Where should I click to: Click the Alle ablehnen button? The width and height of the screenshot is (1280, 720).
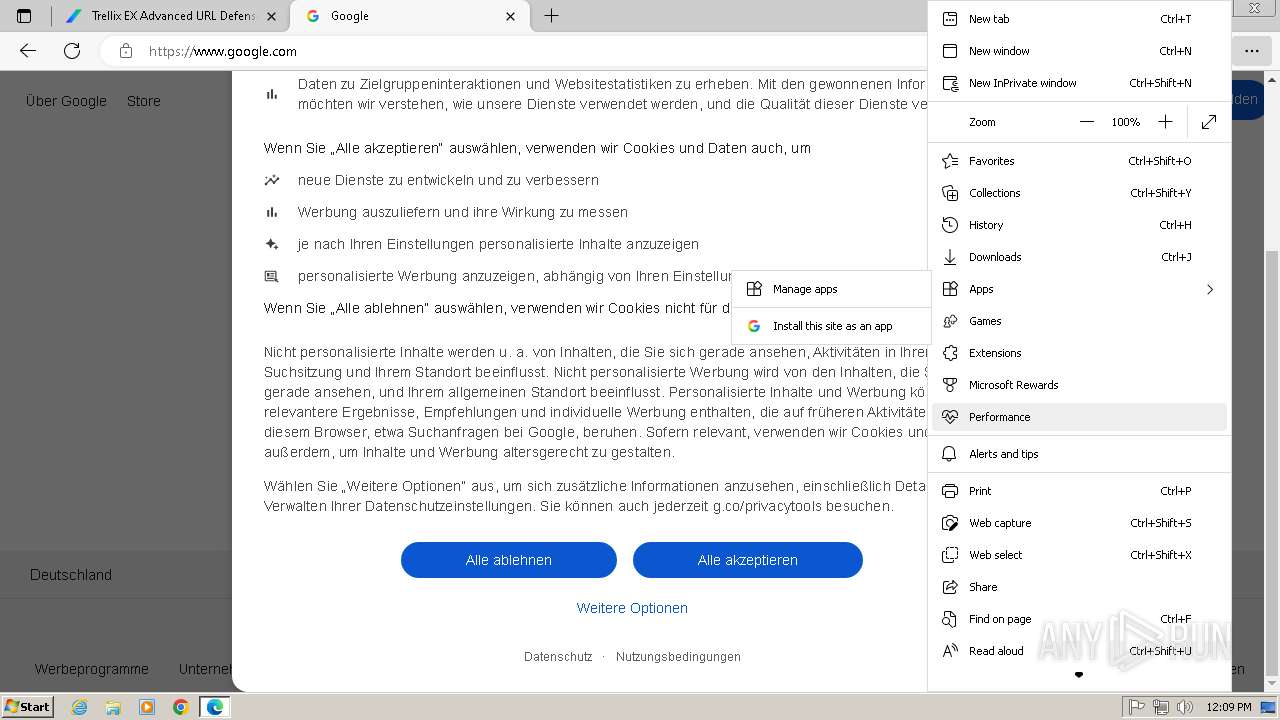(x=509, y=560)
